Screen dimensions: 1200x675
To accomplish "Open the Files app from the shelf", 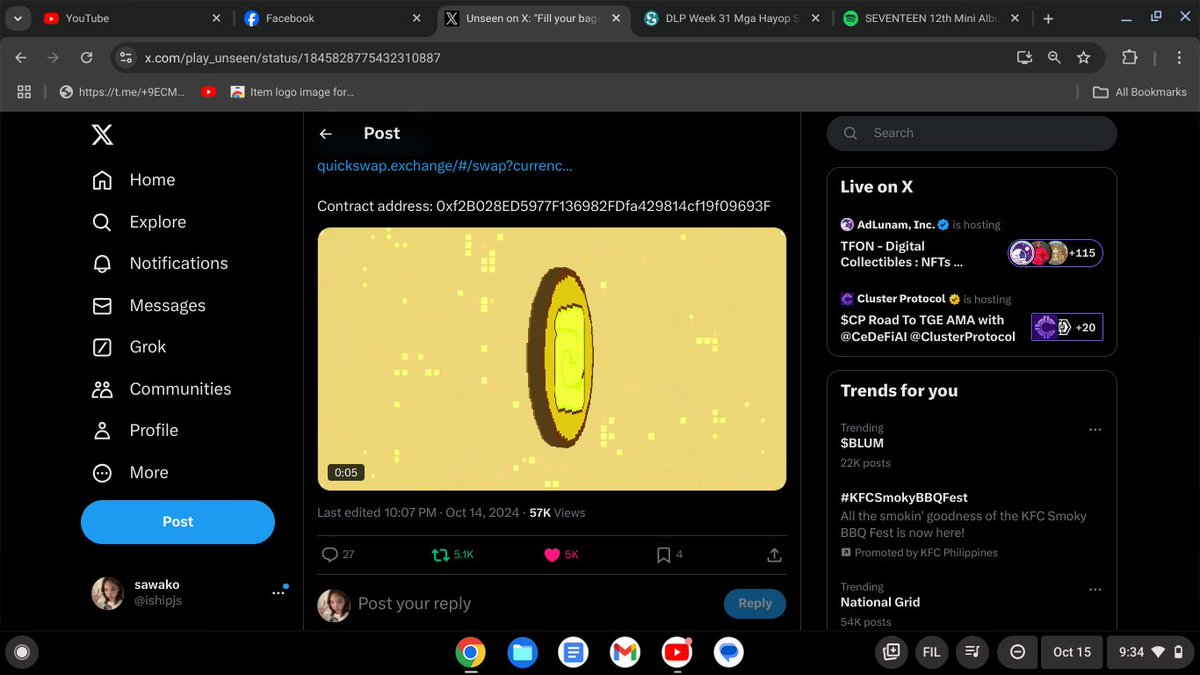I will pos(521,653).
